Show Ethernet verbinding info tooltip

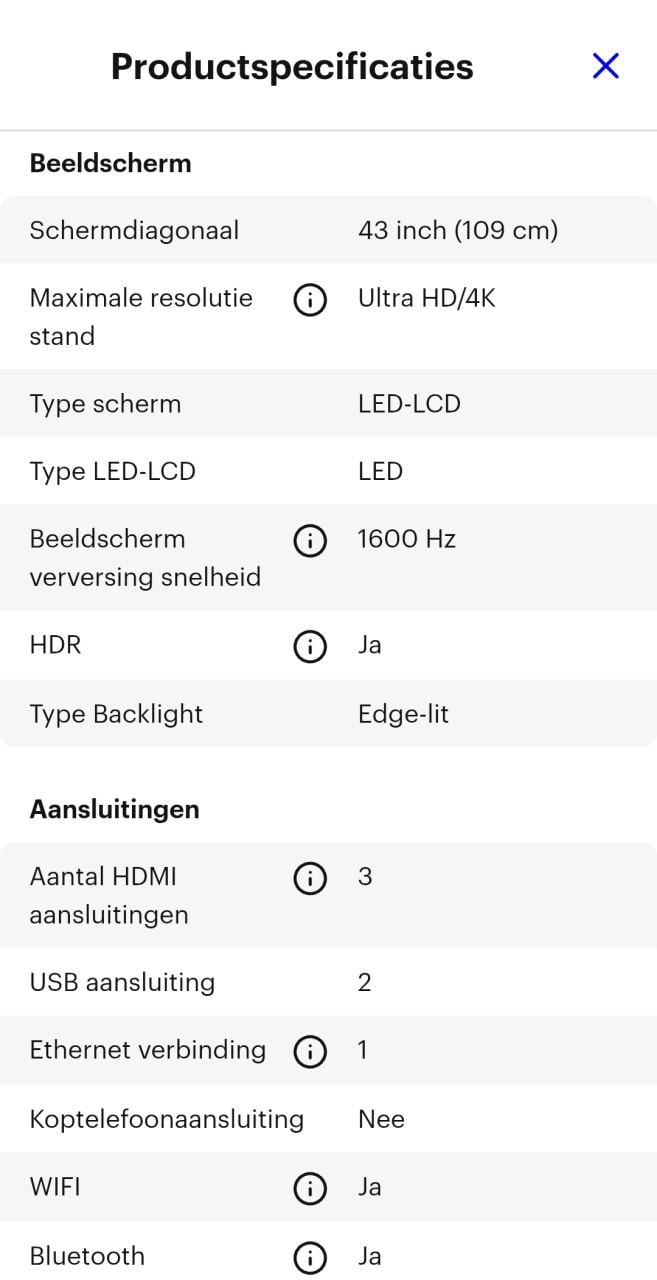click(310, 1052)
